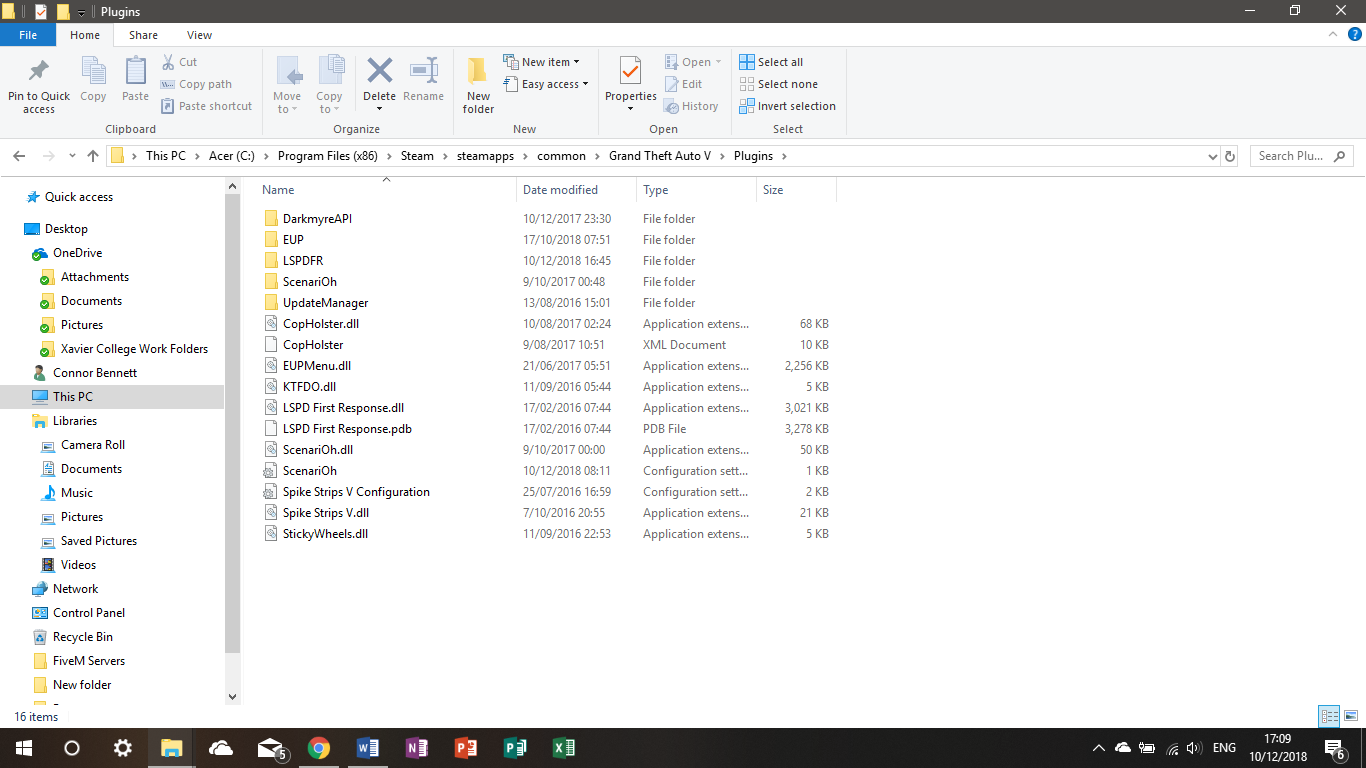Image resolution: width=1366 pixels, height=768 pixels.
Task: Click the Edit ribbon button
Action: click(684, 84)
